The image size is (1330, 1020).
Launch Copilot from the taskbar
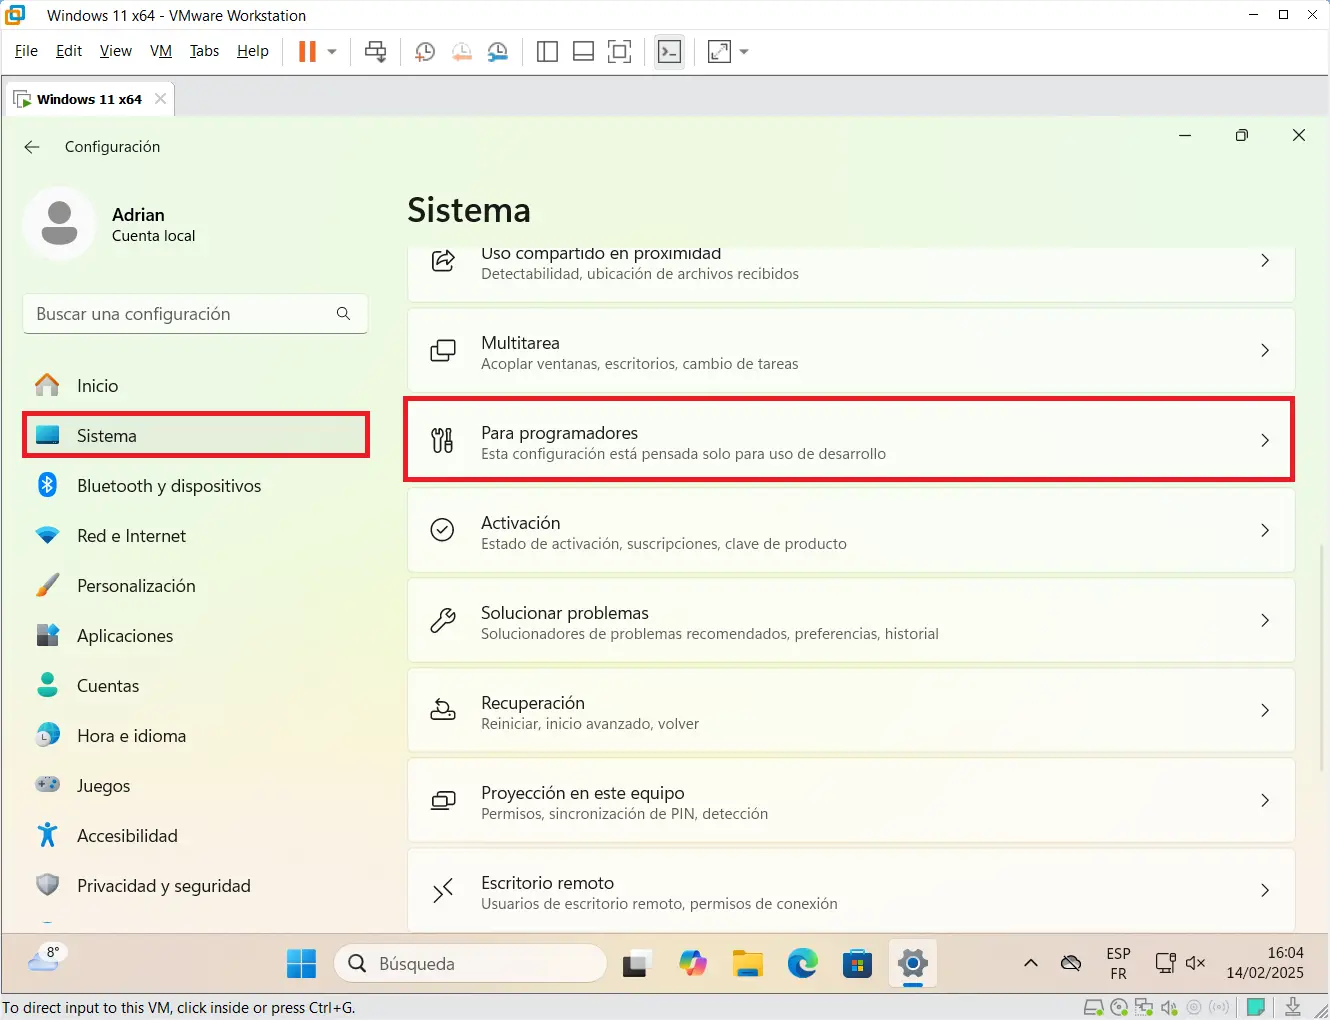[693, 964]
